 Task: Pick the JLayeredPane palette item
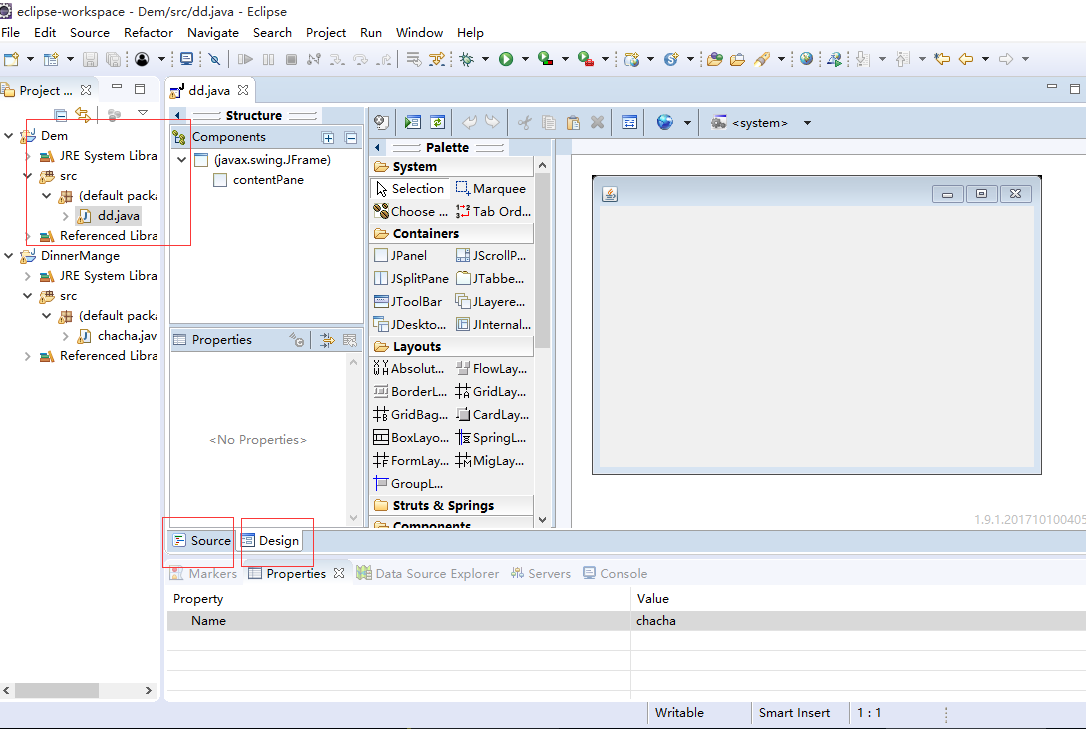[491, 301]
